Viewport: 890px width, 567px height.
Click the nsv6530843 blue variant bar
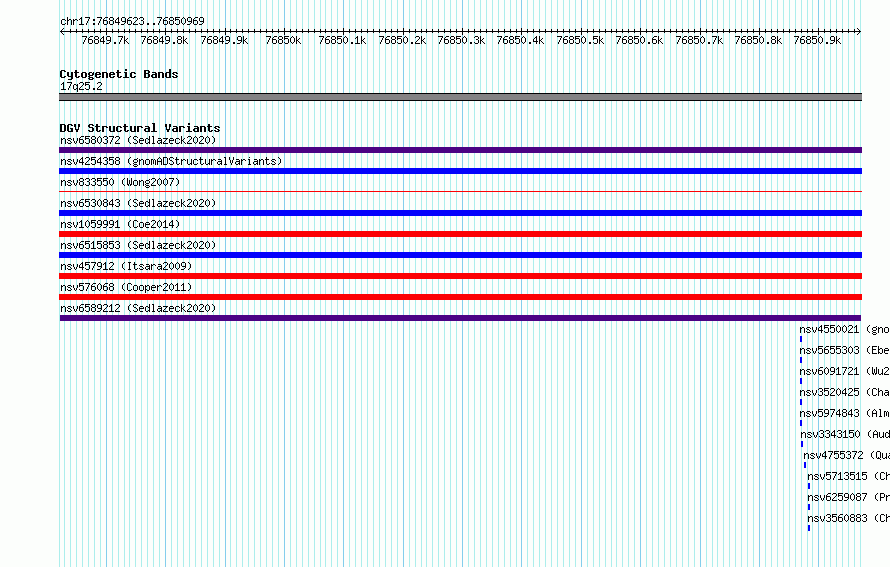click(x=460, y=213)
